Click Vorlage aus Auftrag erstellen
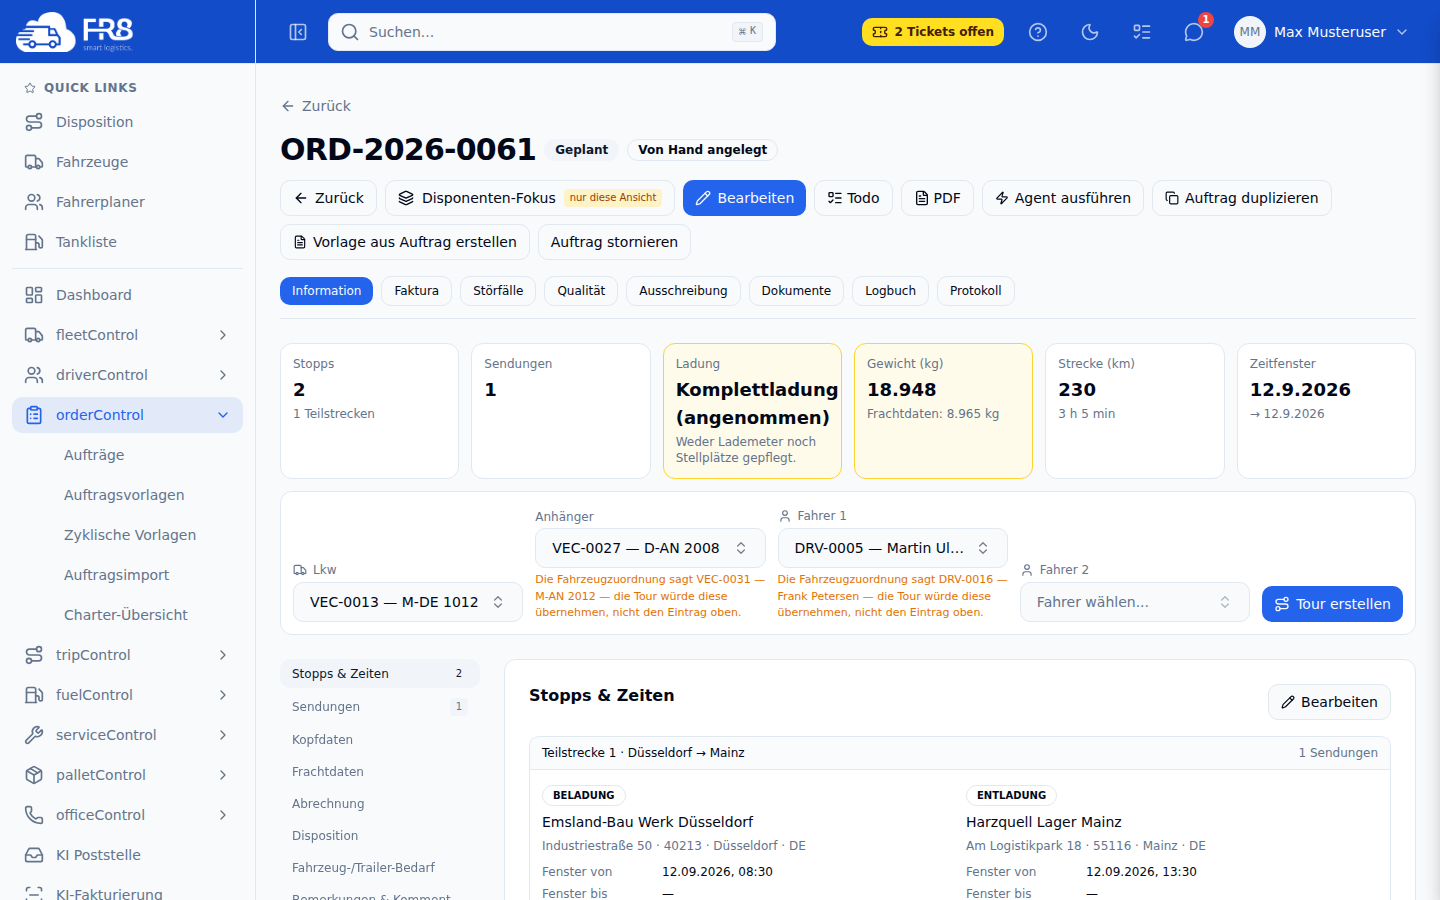 [405, 242]
